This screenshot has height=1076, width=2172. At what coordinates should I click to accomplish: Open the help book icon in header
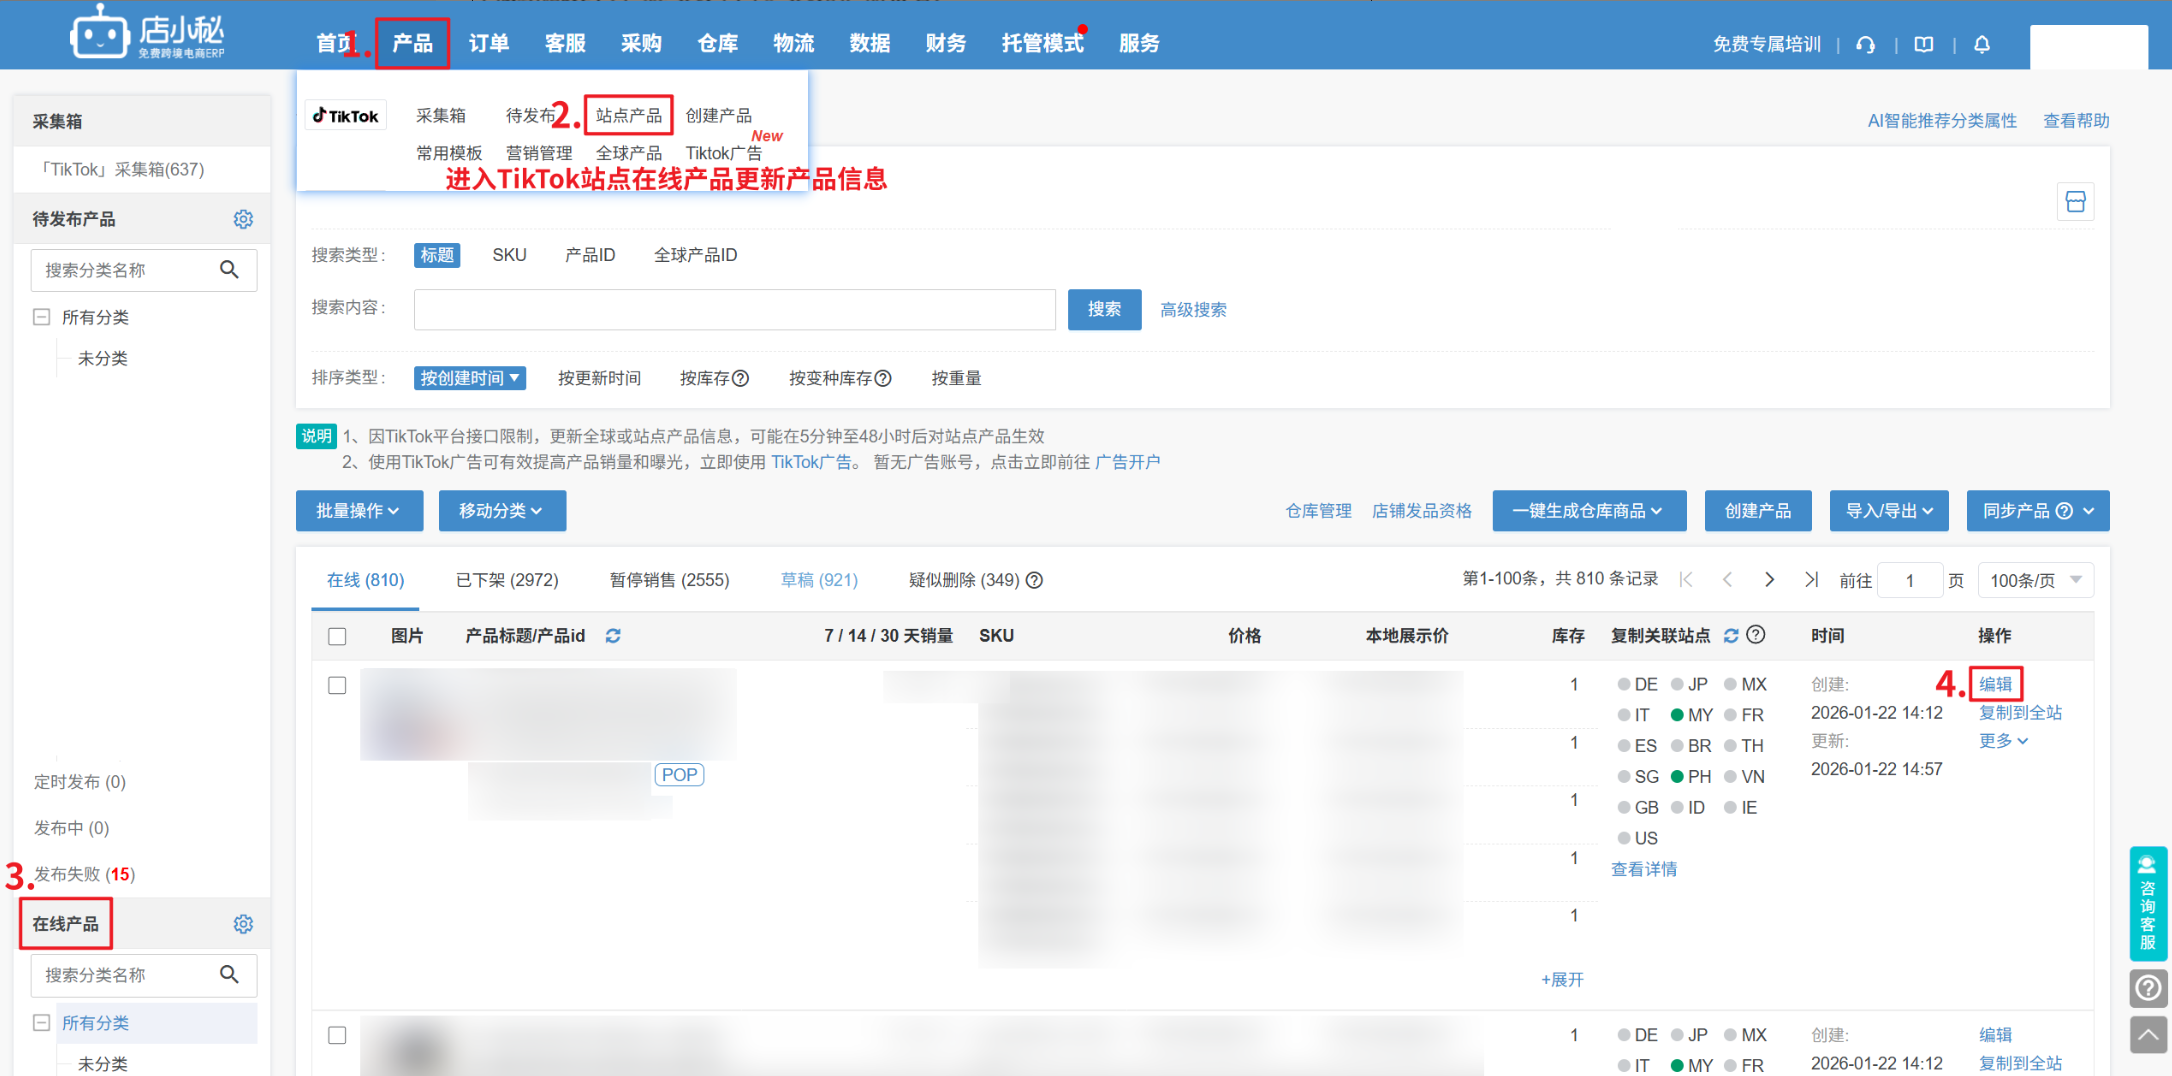pos(1923,44)
